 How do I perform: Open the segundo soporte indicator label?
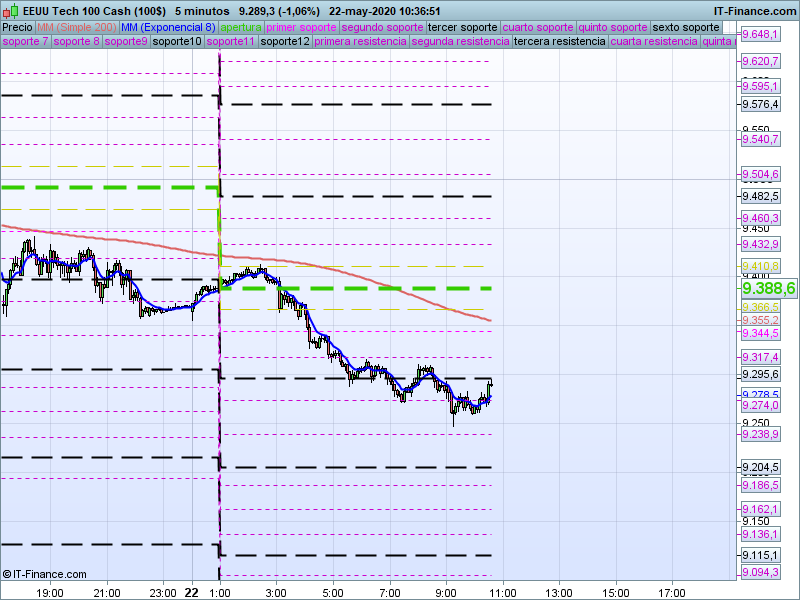pyautogui.click(x=382, y=27)
